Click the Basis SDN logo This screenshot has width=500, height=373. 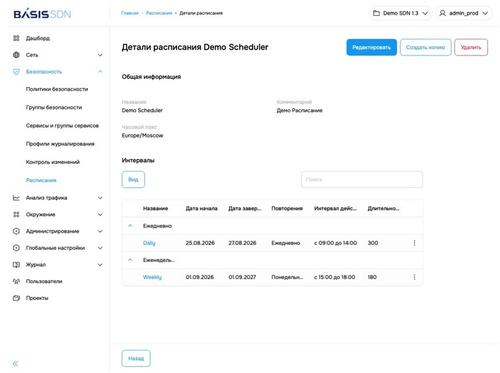point(42,14)
